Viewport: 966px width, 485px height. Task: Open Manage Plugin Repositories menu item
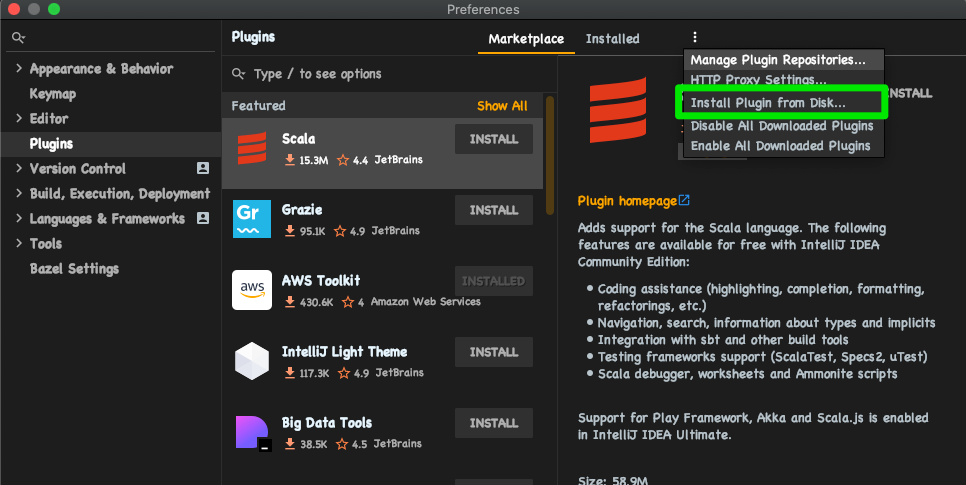tap(778, 60)
